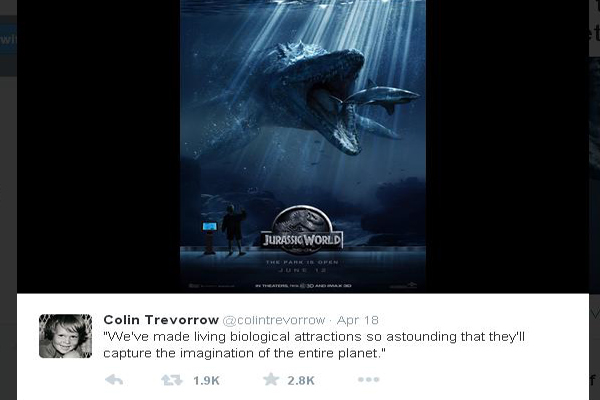This screenshot has height=400, width=600.
Task: Click the Jurassic World logo on poster
Action: click(x=302, y=230)
